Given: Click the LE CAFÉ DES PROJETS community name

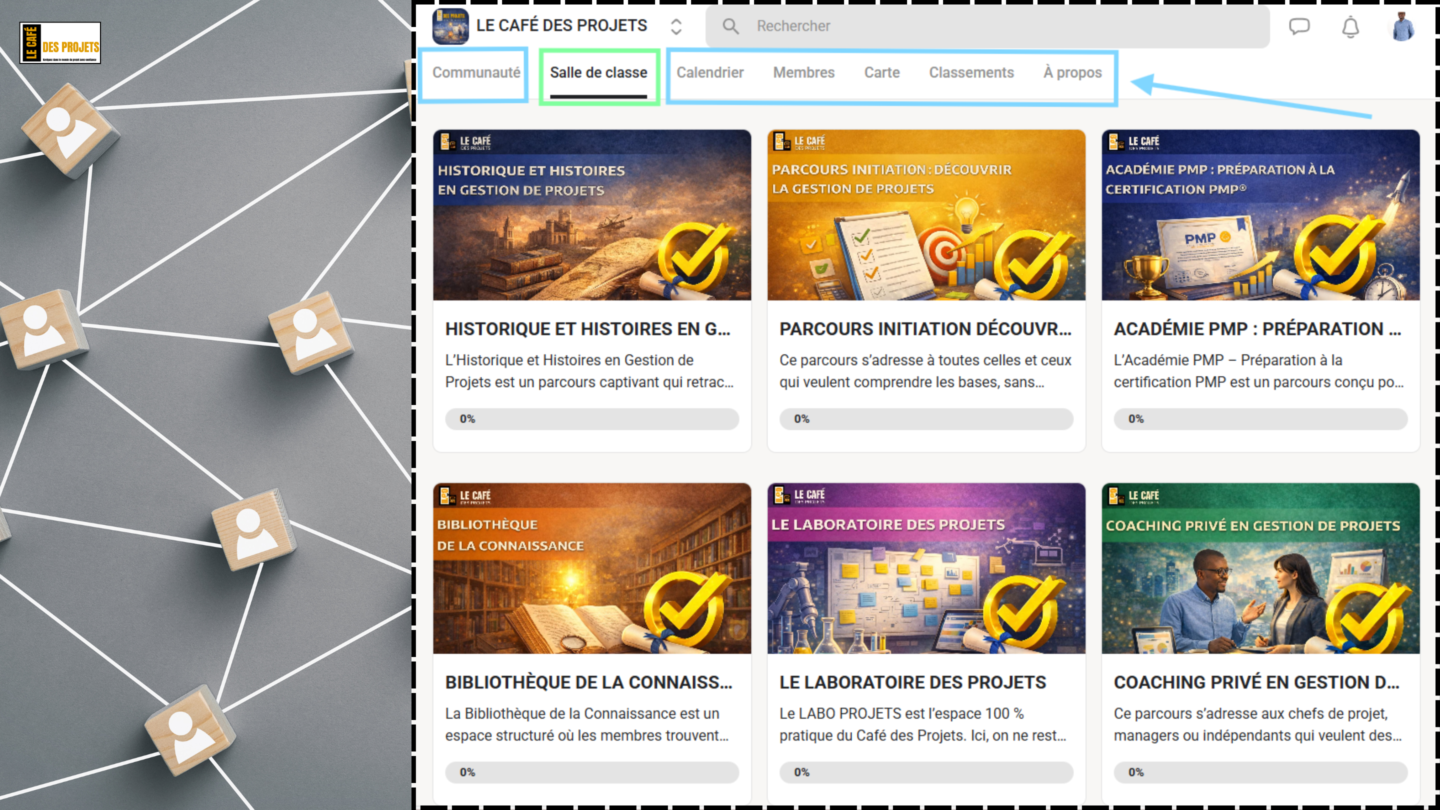Looking at the screenshot, I should pos(562,26).
